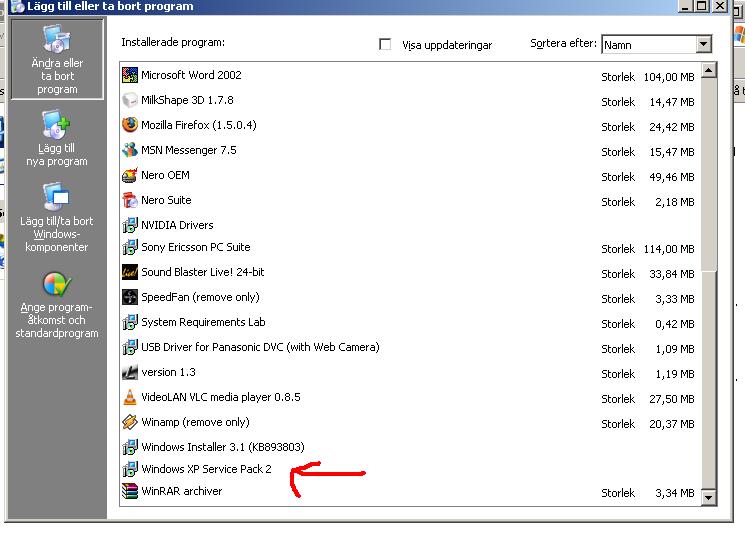Select the Microsoft Word 2002 entry
Viewport: 745px width, 536px height.
pyautogui.click(x=411, y=76)
